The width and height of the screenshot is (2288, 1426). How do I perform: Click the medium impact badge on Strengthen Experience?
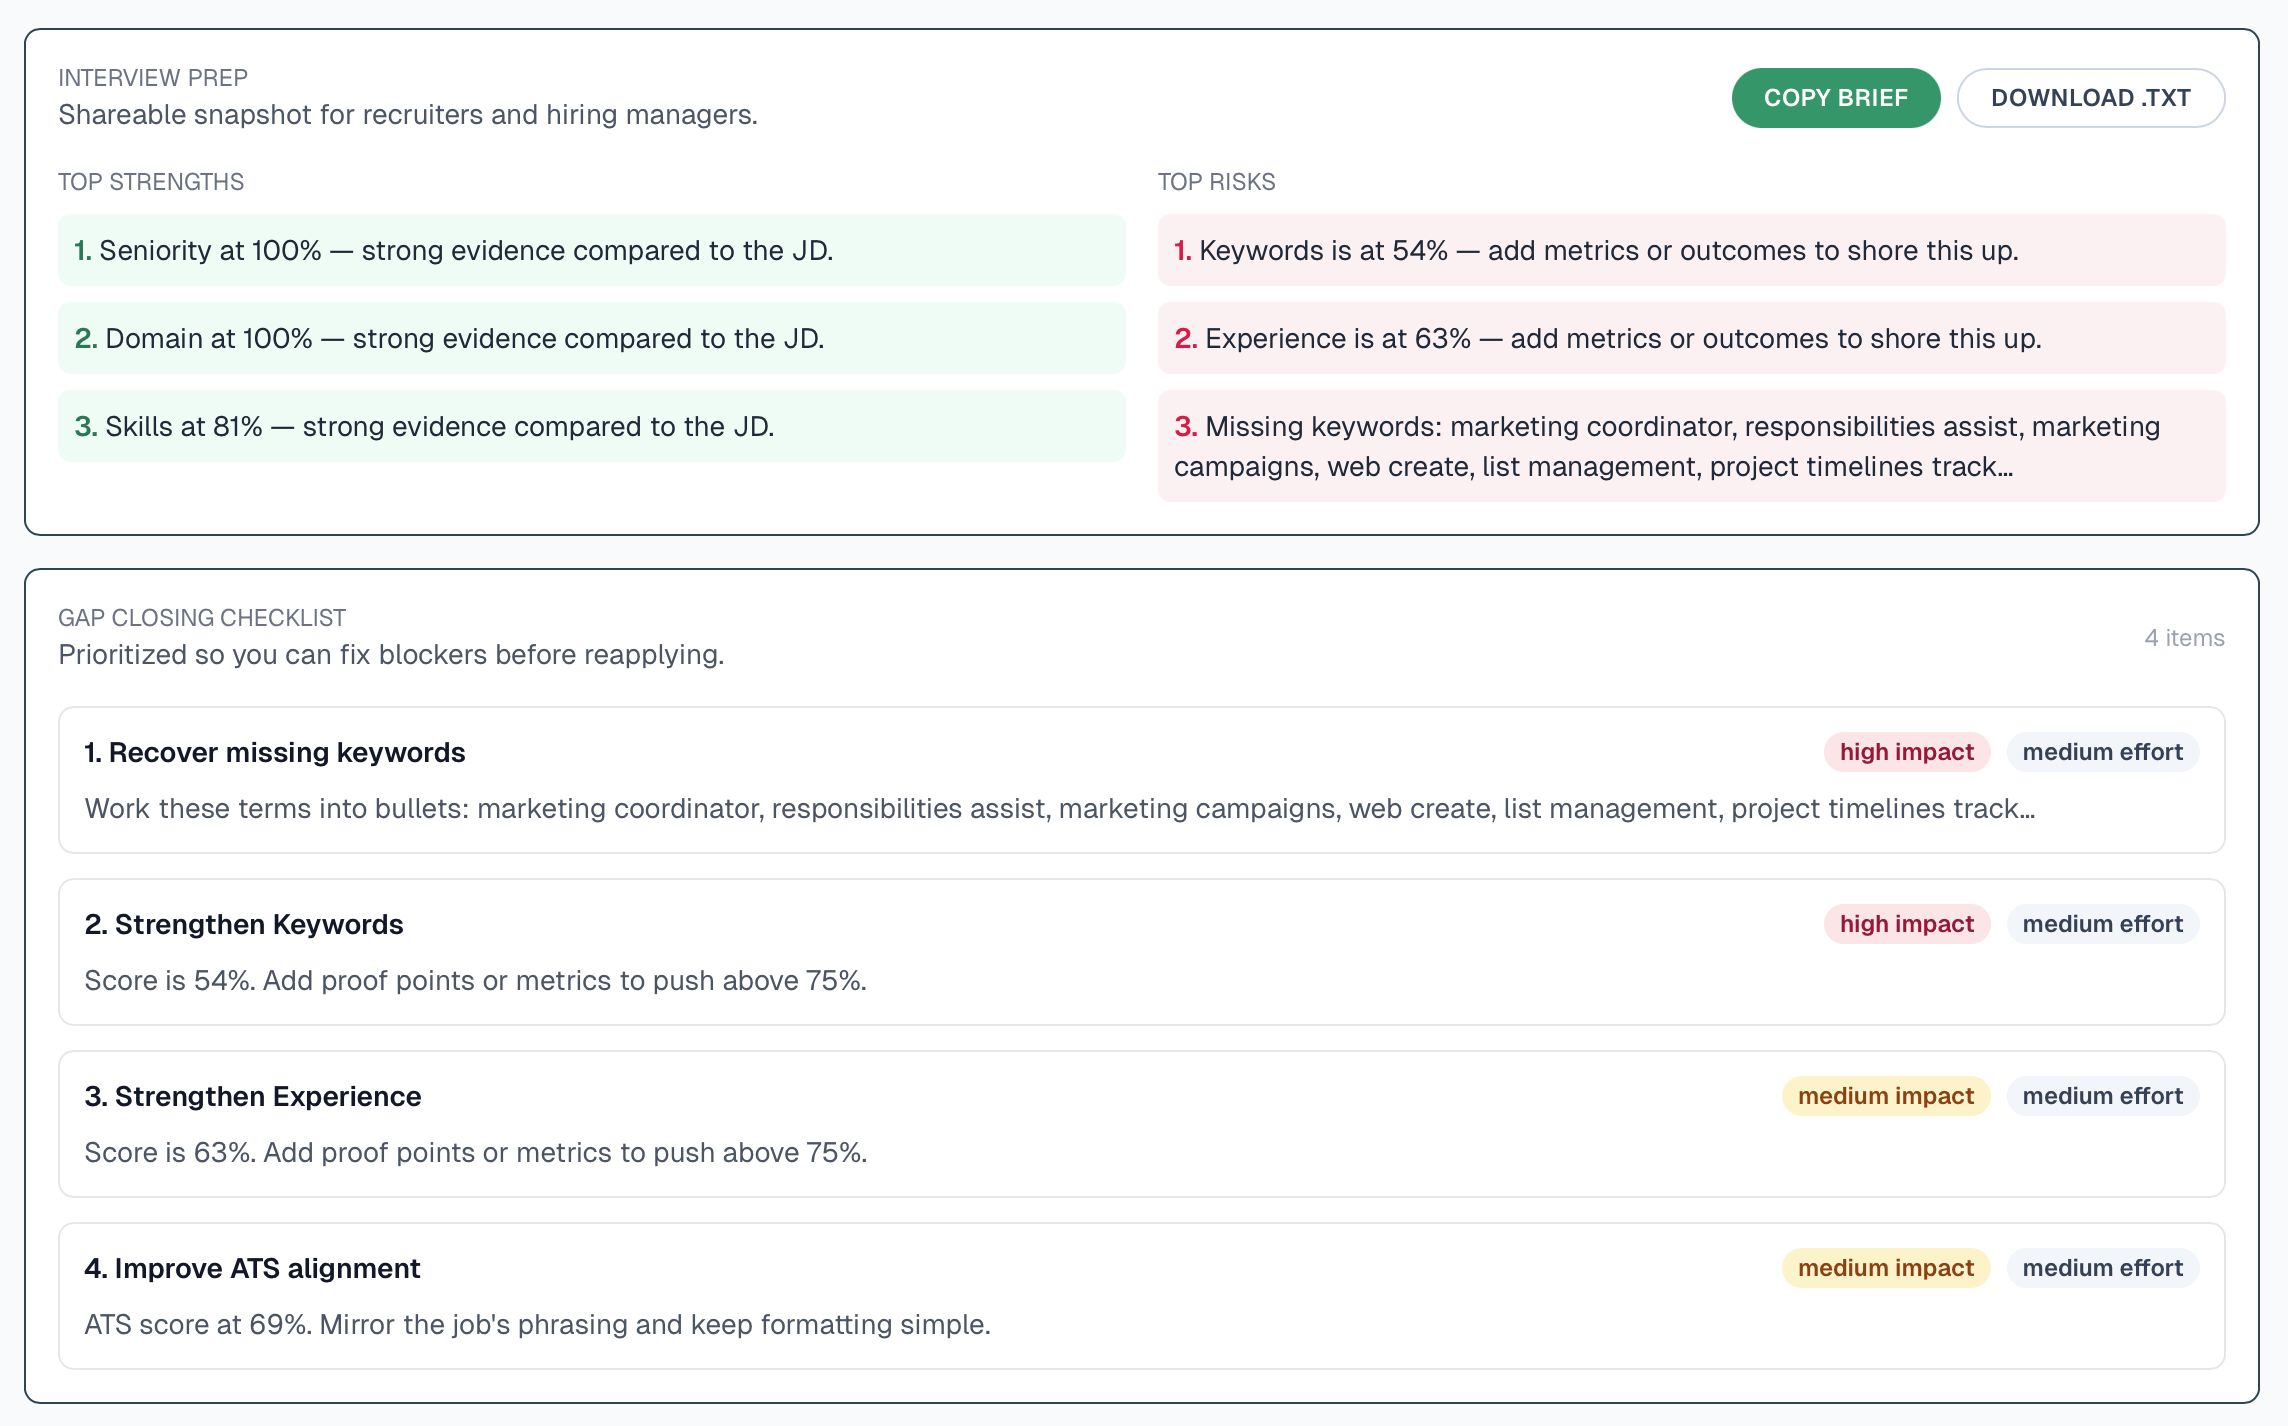(x=1884, y=1096)
